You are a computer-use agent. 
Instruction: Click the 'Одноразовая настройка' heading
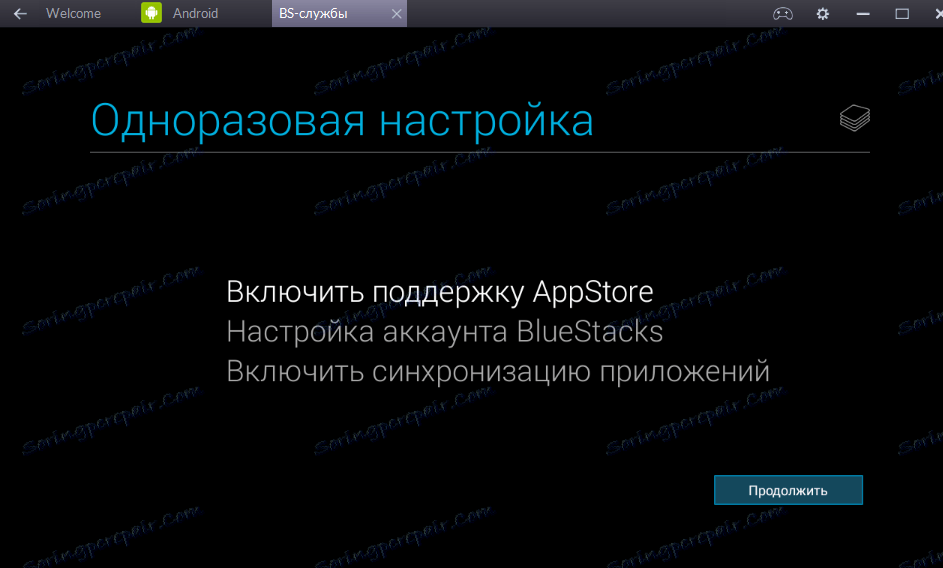click(x=342, y=120)
